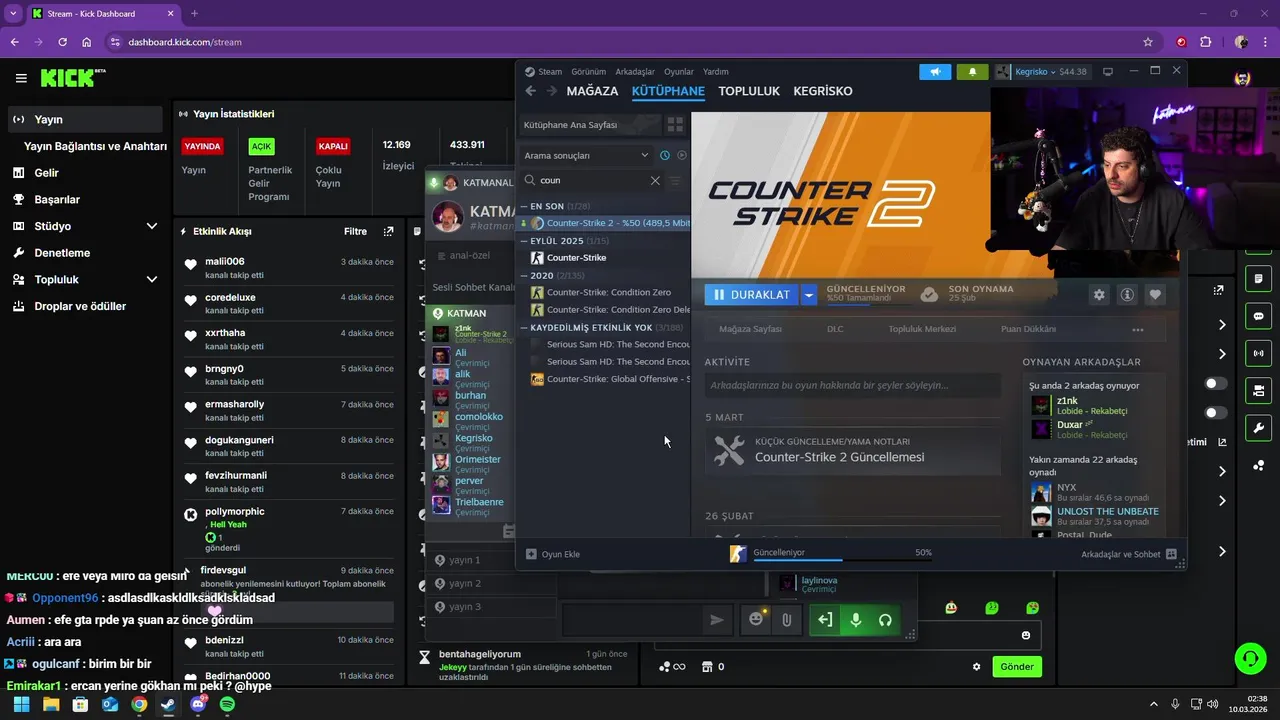Open Kick sidebar wrench tools icon

point(1258,428)
